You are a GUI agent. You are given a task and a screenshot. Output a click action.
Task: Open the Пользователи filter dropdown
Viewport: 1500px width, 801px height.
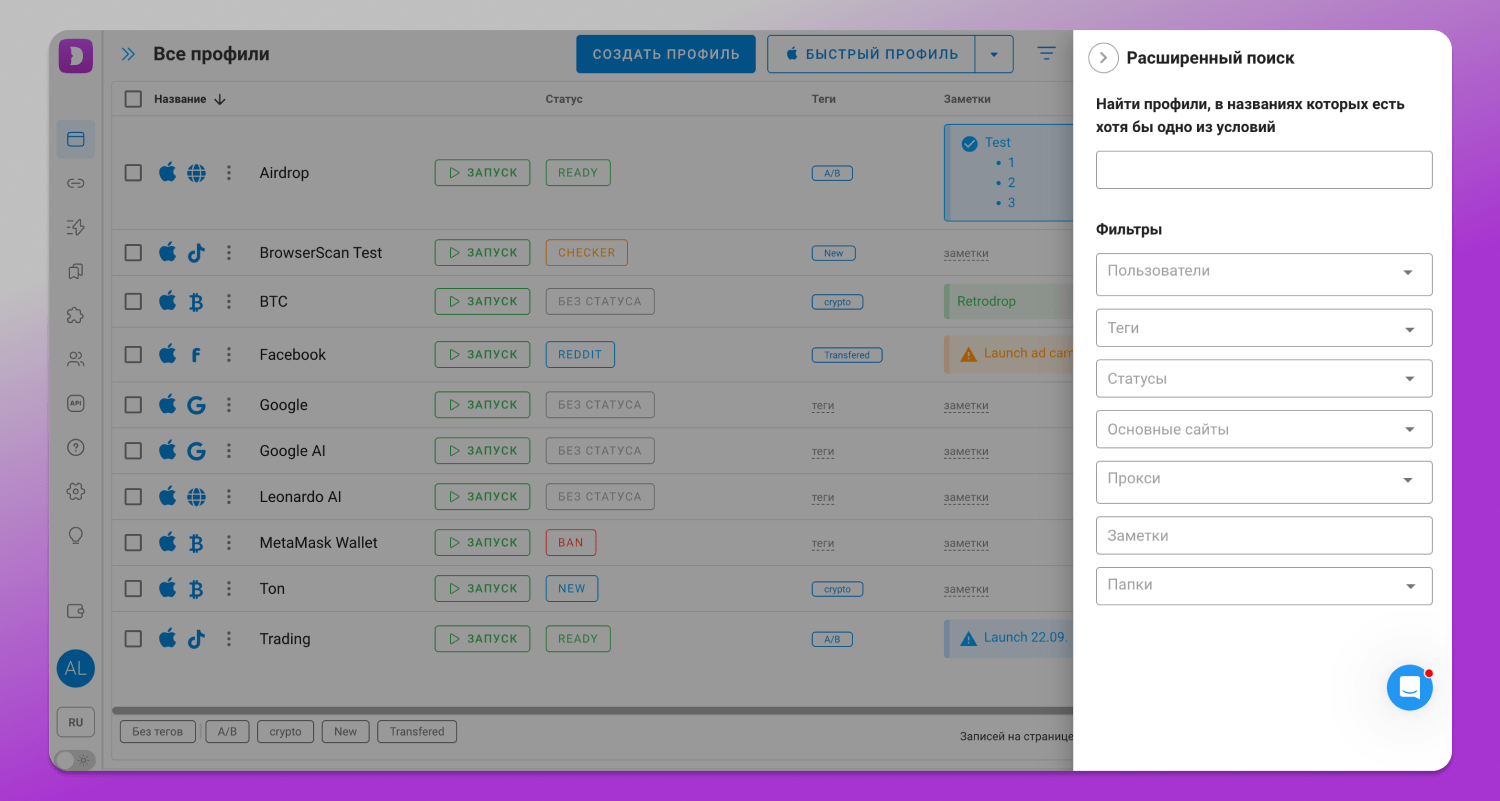[1264, 274]
